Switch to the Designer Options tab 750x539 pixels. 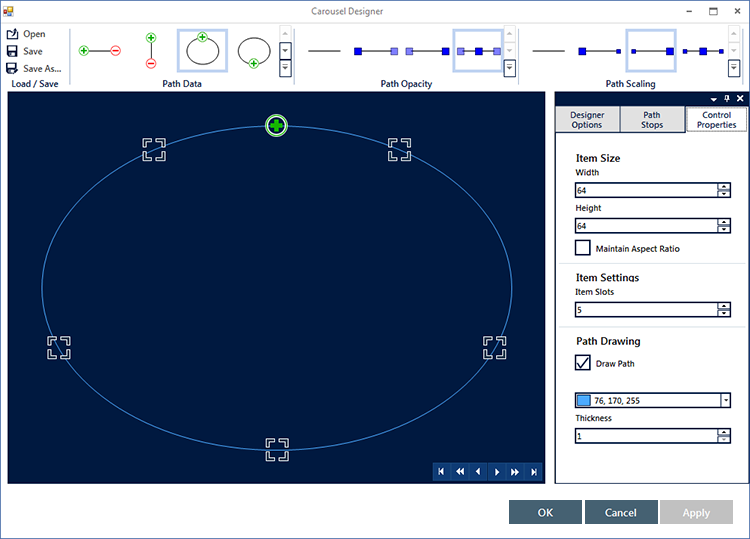(x=586, y=120)
